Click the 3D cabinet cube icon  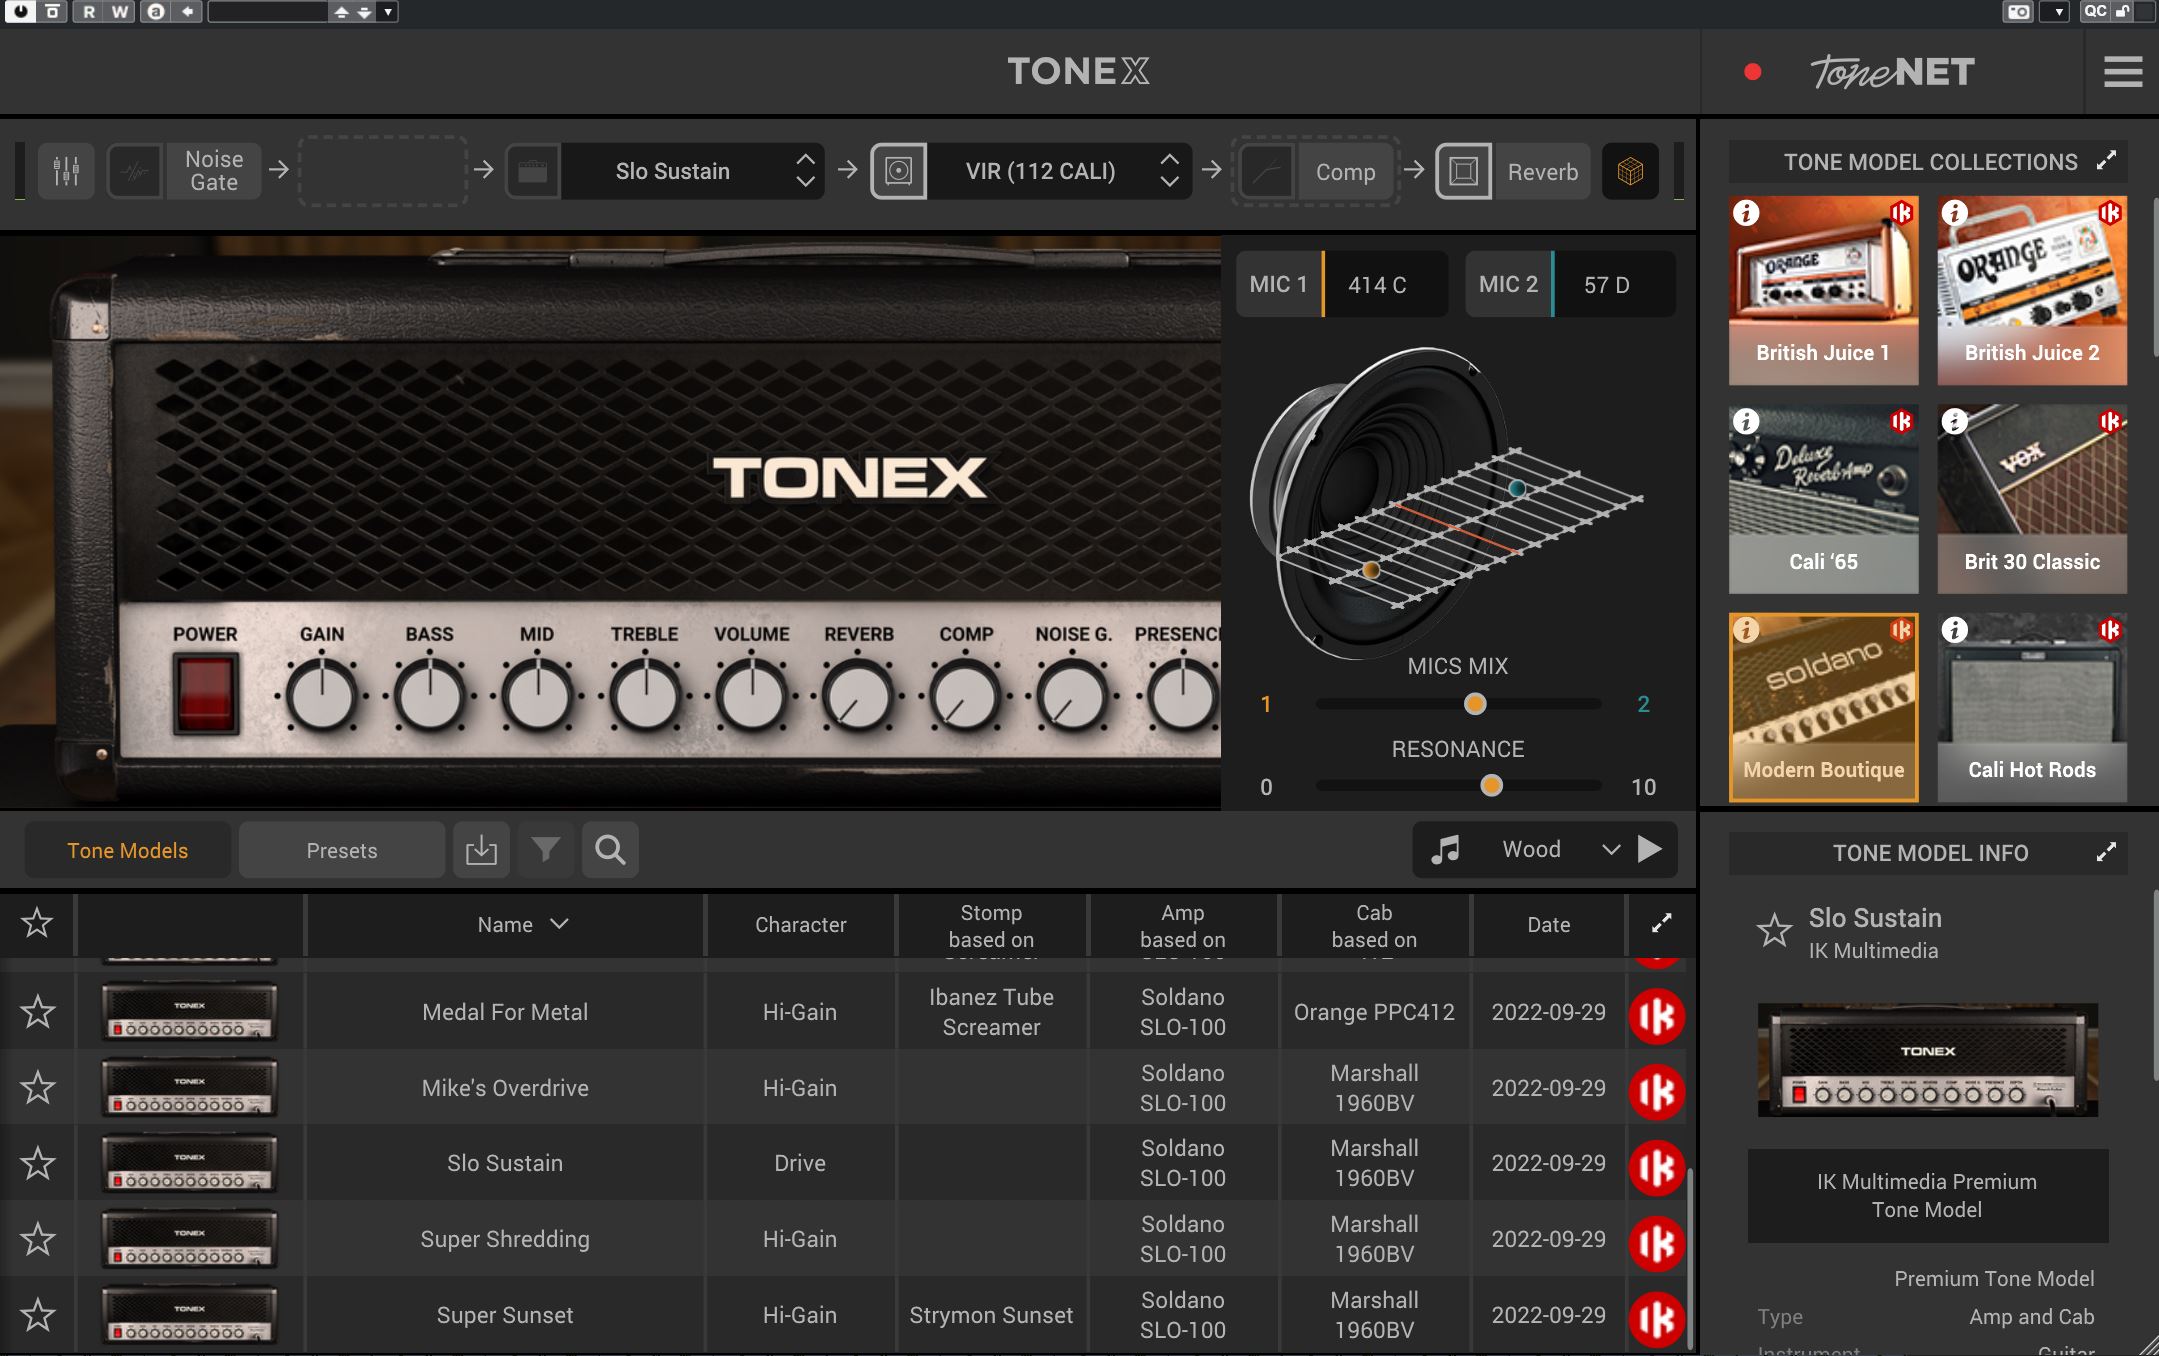[x=1629, y=171]
